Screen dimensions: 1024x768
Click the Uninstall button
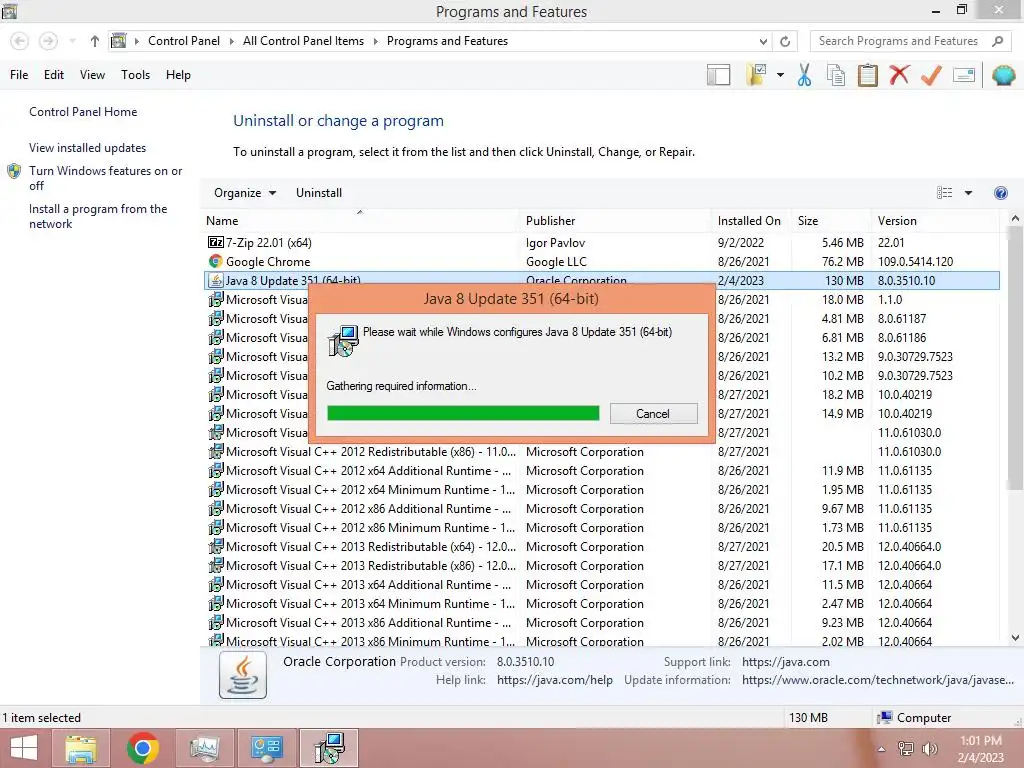point(319,193)
